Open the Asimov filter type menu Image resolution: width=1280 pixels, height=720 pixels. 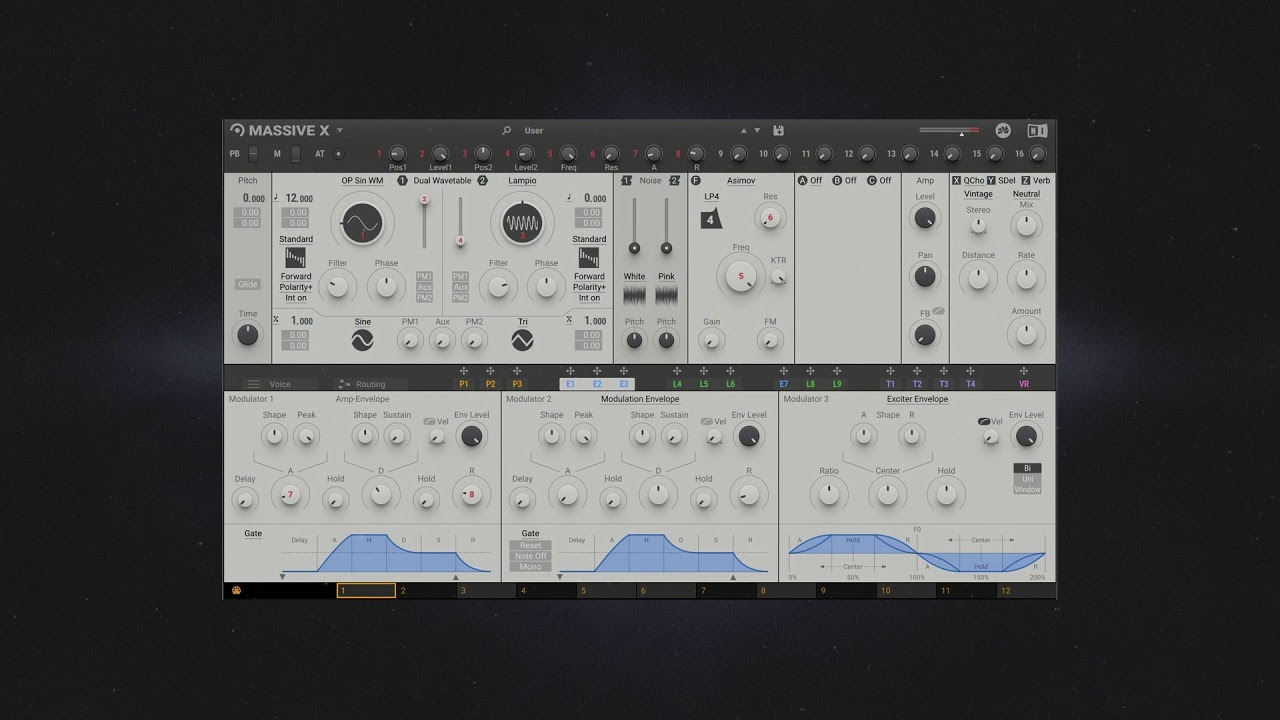click(741, 181)
